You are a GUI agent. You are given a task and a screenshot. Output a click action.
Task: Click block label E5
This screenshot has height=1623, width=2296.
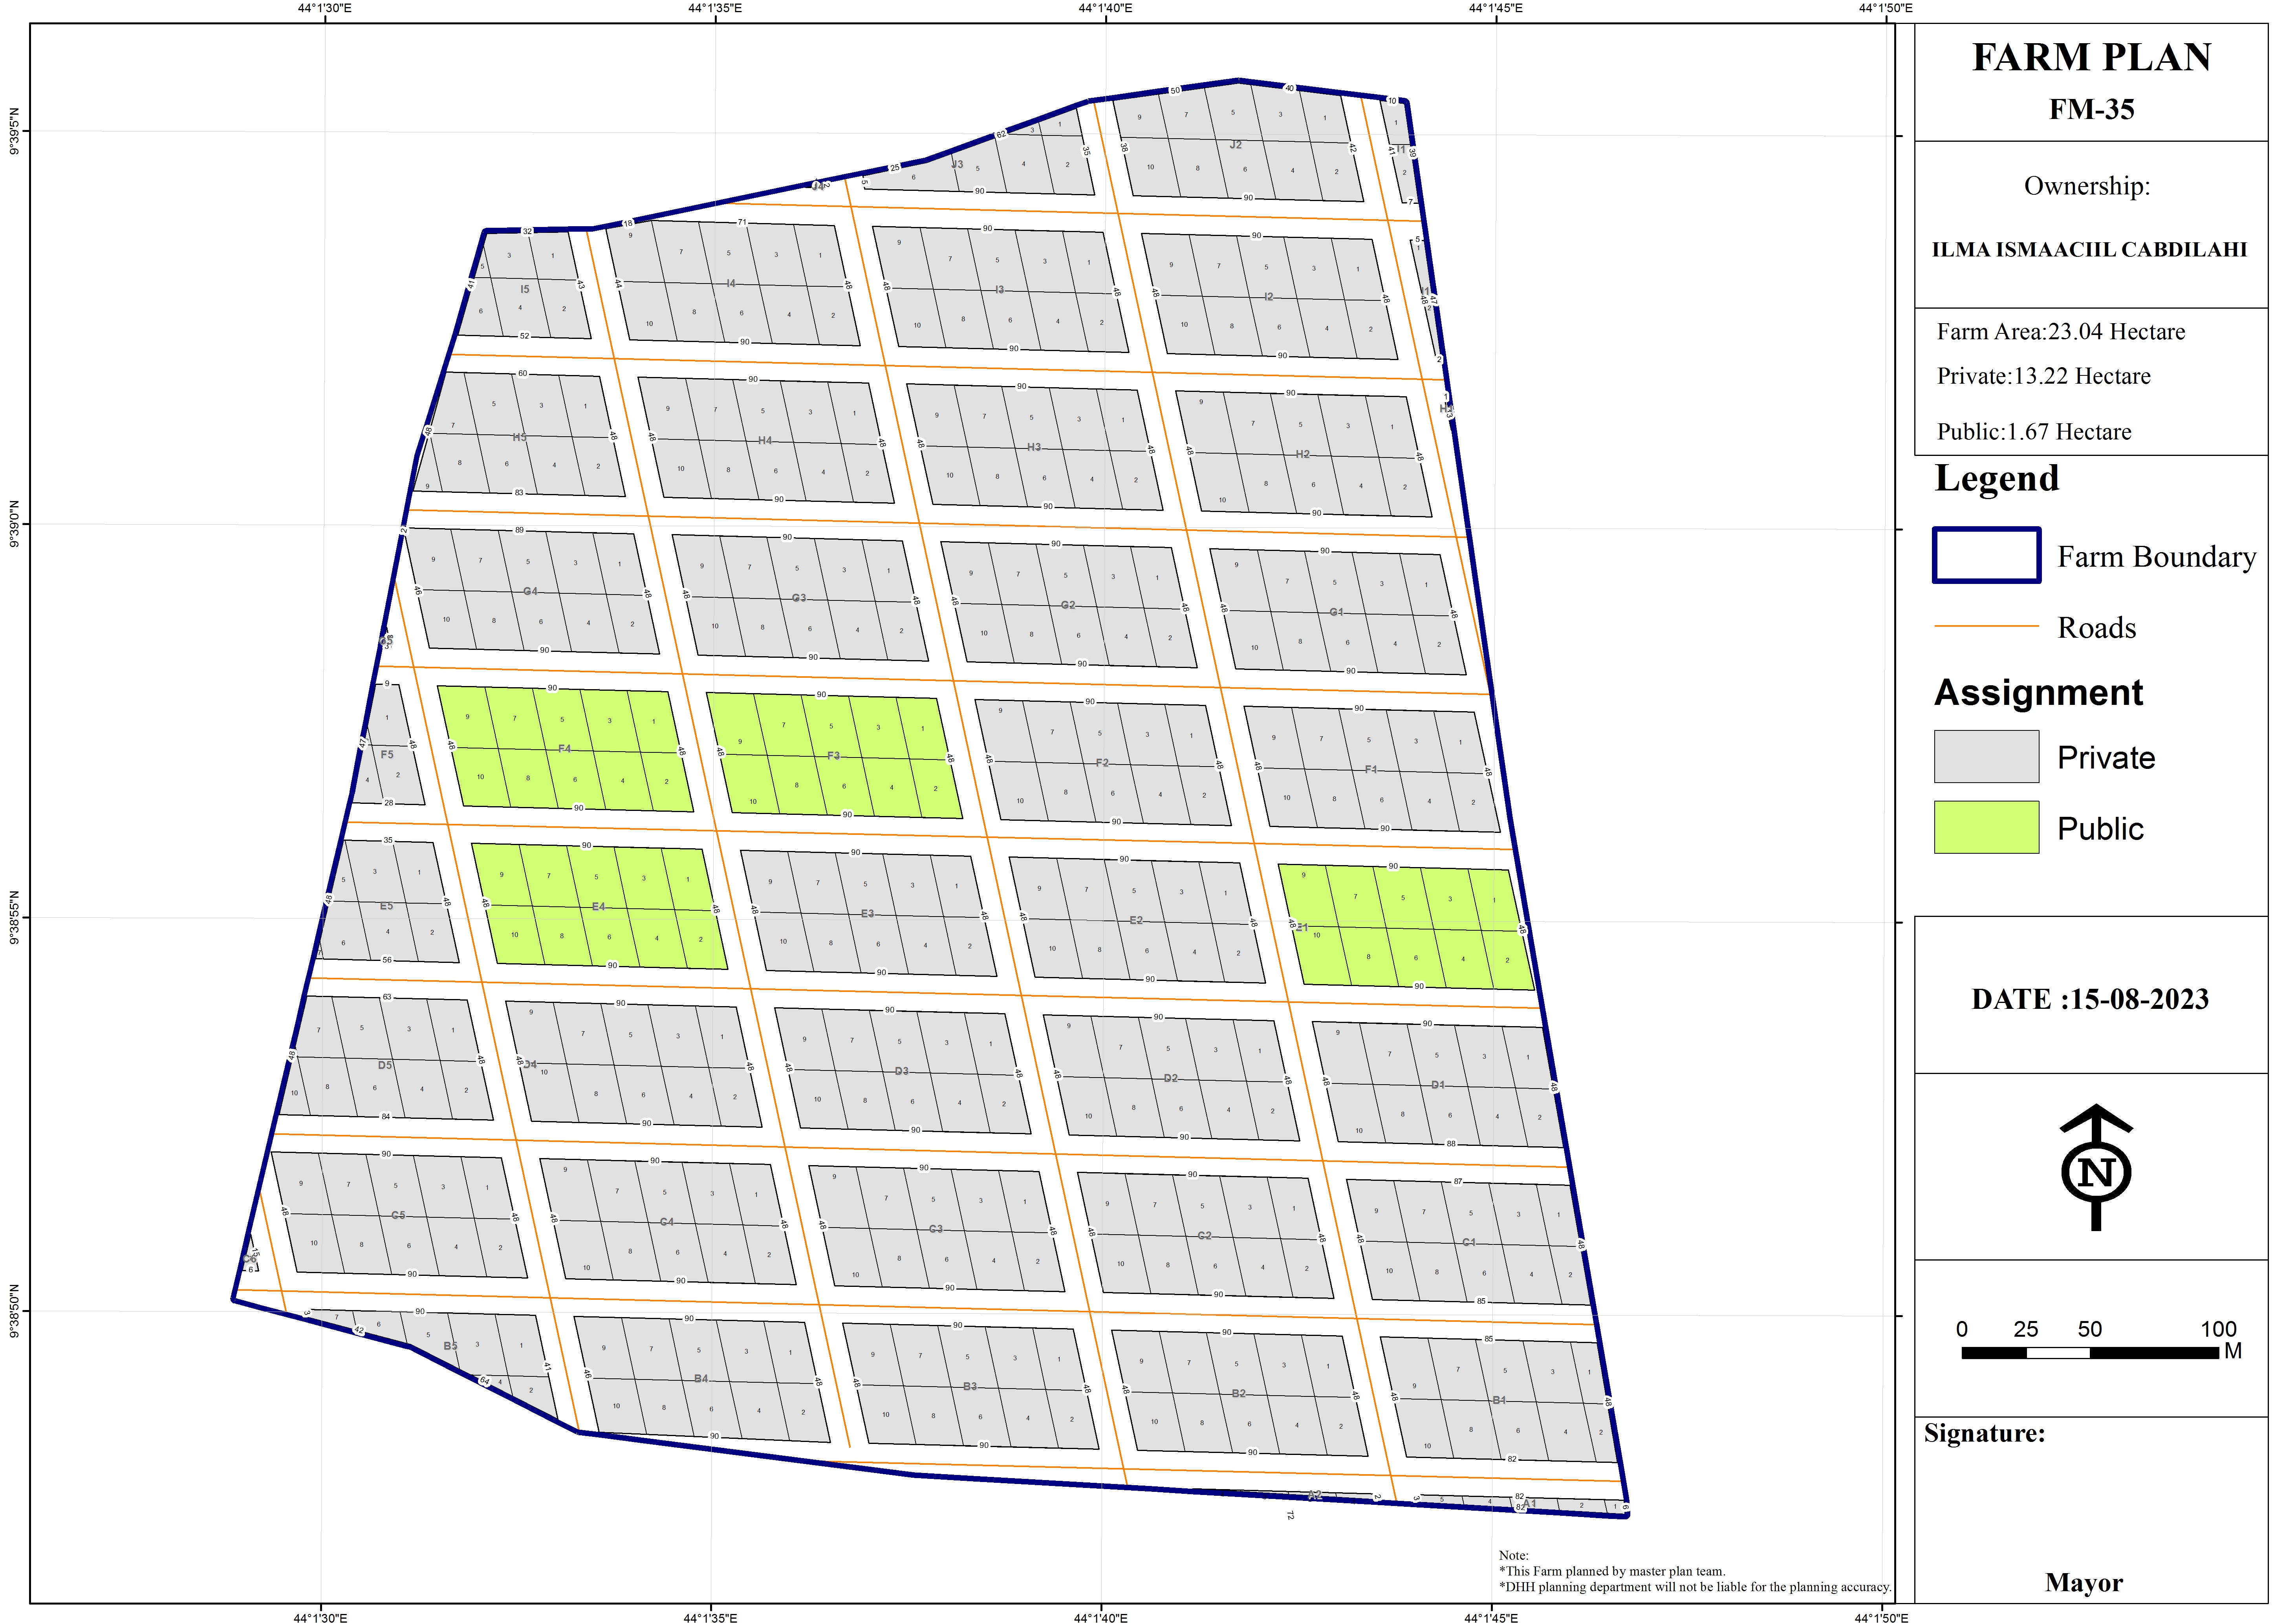click(x=386, y=906)
